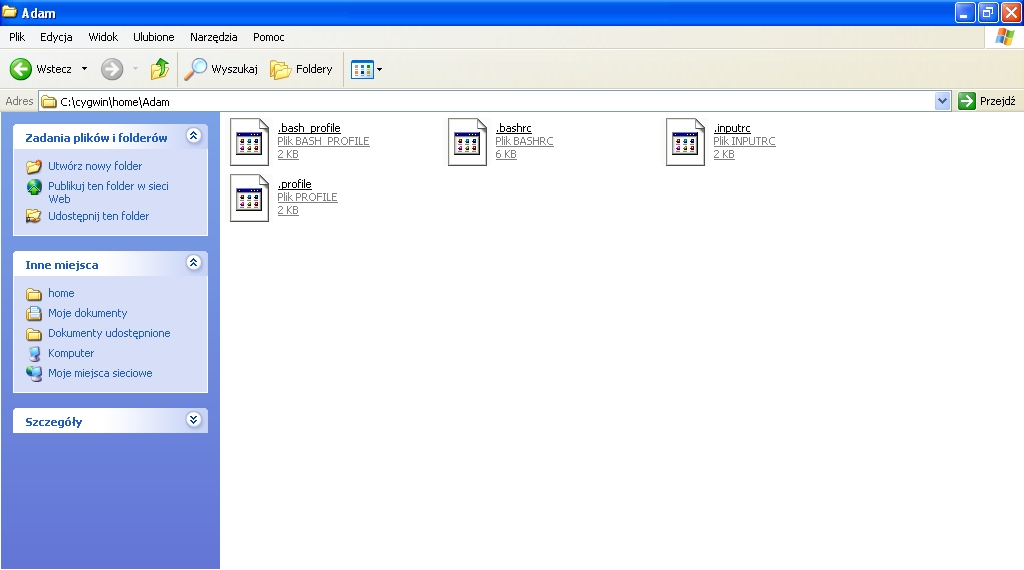Open Wyszukaj search tool
1024x570 pixels.
coord(221,69)
